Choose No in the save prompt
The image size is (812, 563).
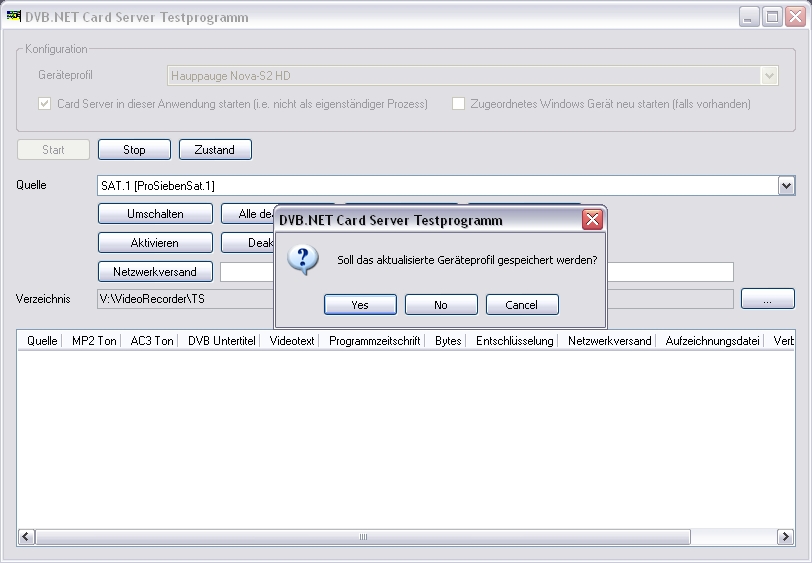(441, 305)
